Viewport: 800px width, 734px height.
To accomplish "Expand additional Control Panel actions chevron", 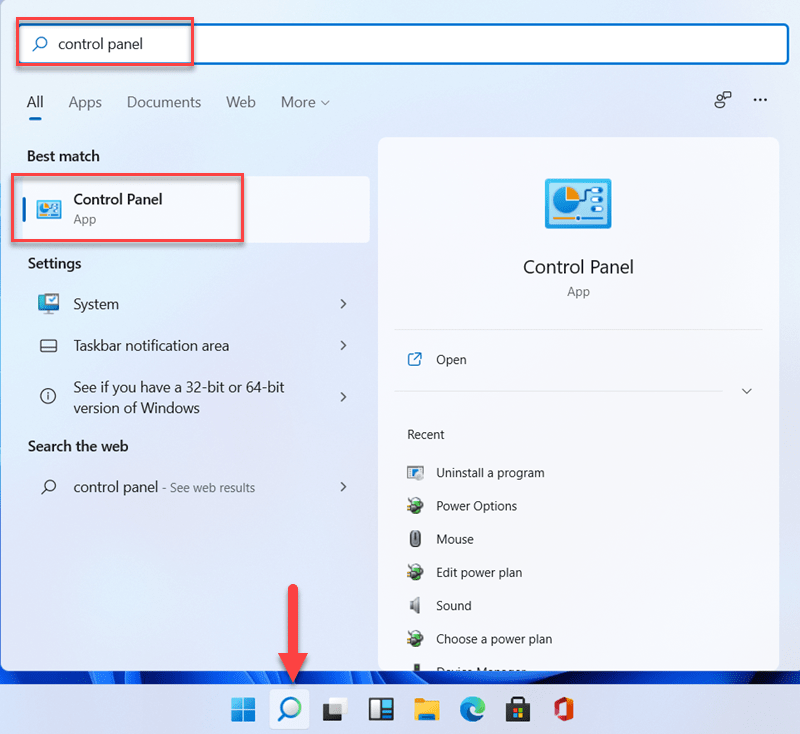I will pos(746,391).
